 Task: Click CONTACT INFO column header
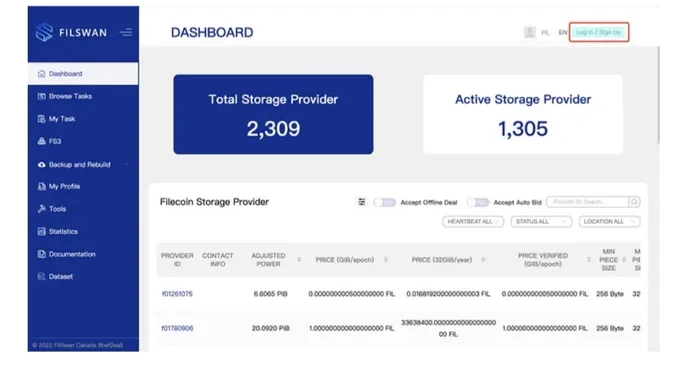[218, 259]
